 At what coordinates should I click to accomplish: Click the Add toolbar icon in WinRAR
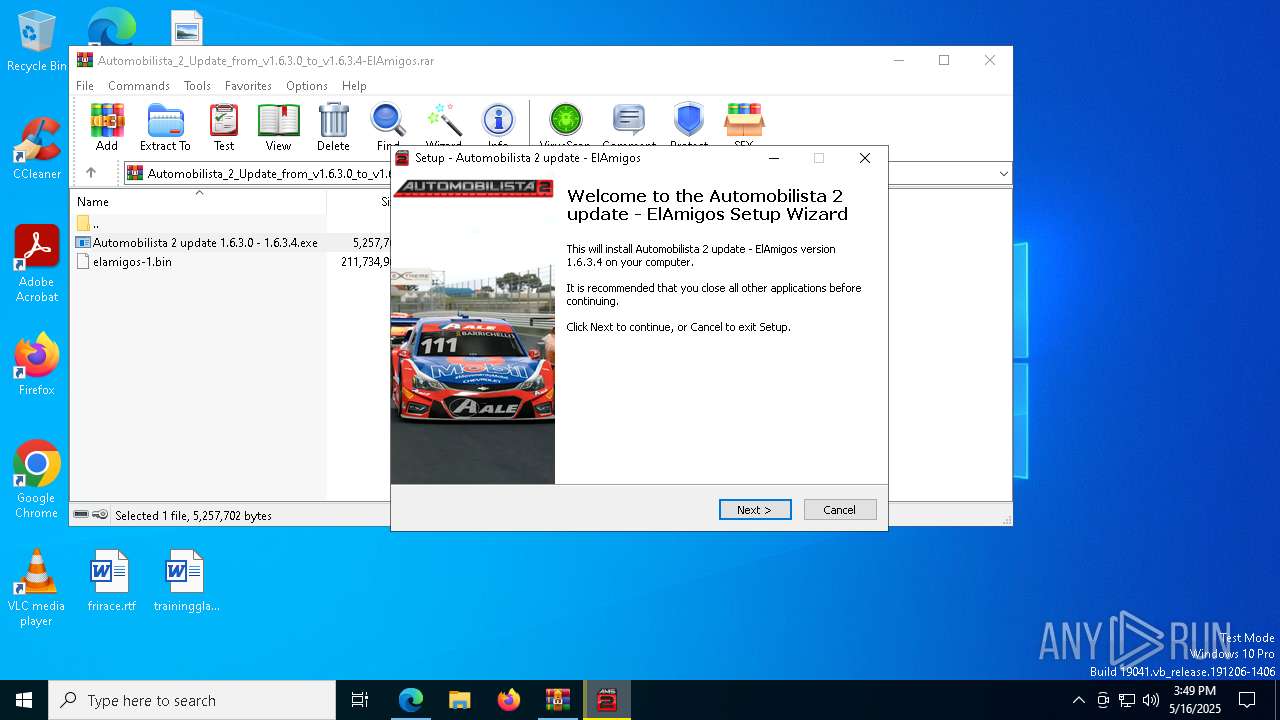click(x=107, y=127)
